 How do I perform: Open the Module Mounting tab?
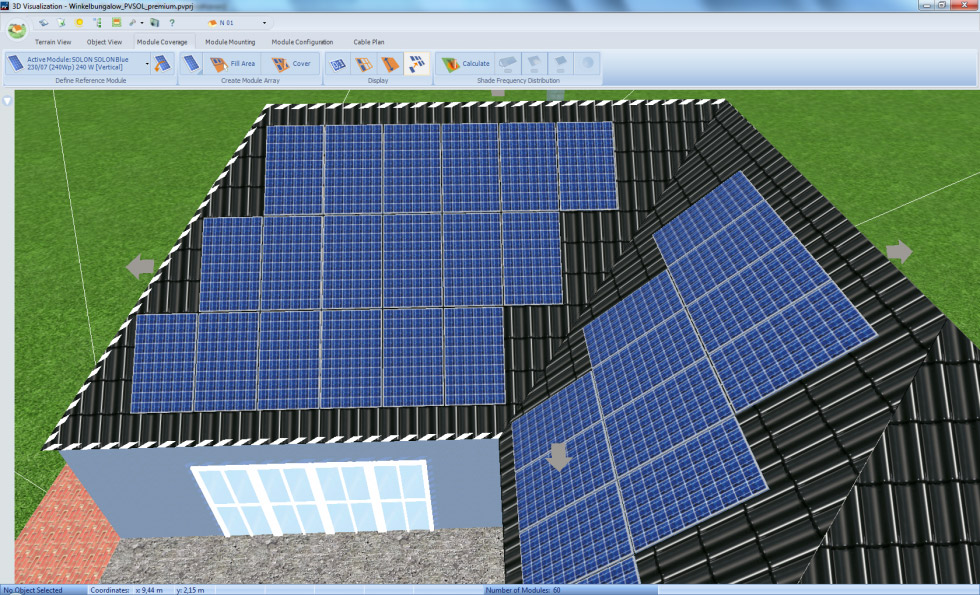click(x=230, y=42)
